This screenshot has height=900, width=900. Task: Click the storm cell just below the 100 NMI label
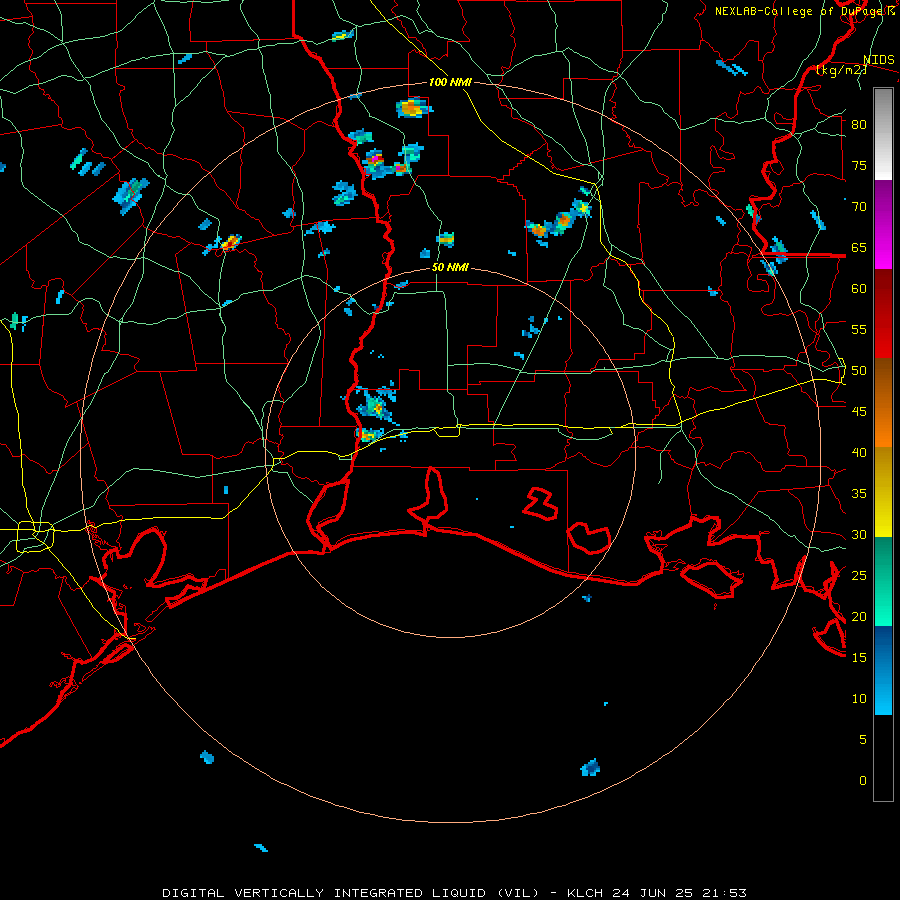413,108
